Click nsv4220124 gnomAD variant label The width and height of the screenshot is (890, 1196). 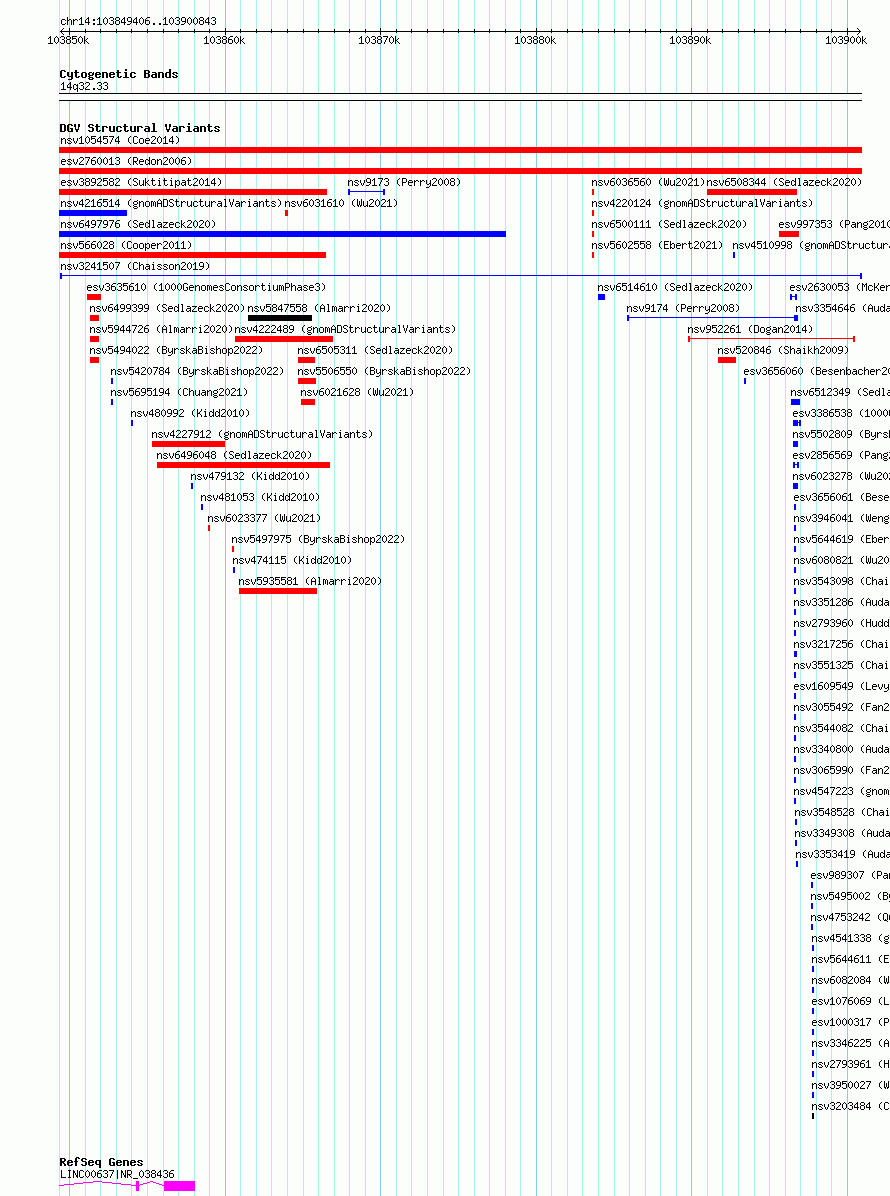(x=702, y=203)
